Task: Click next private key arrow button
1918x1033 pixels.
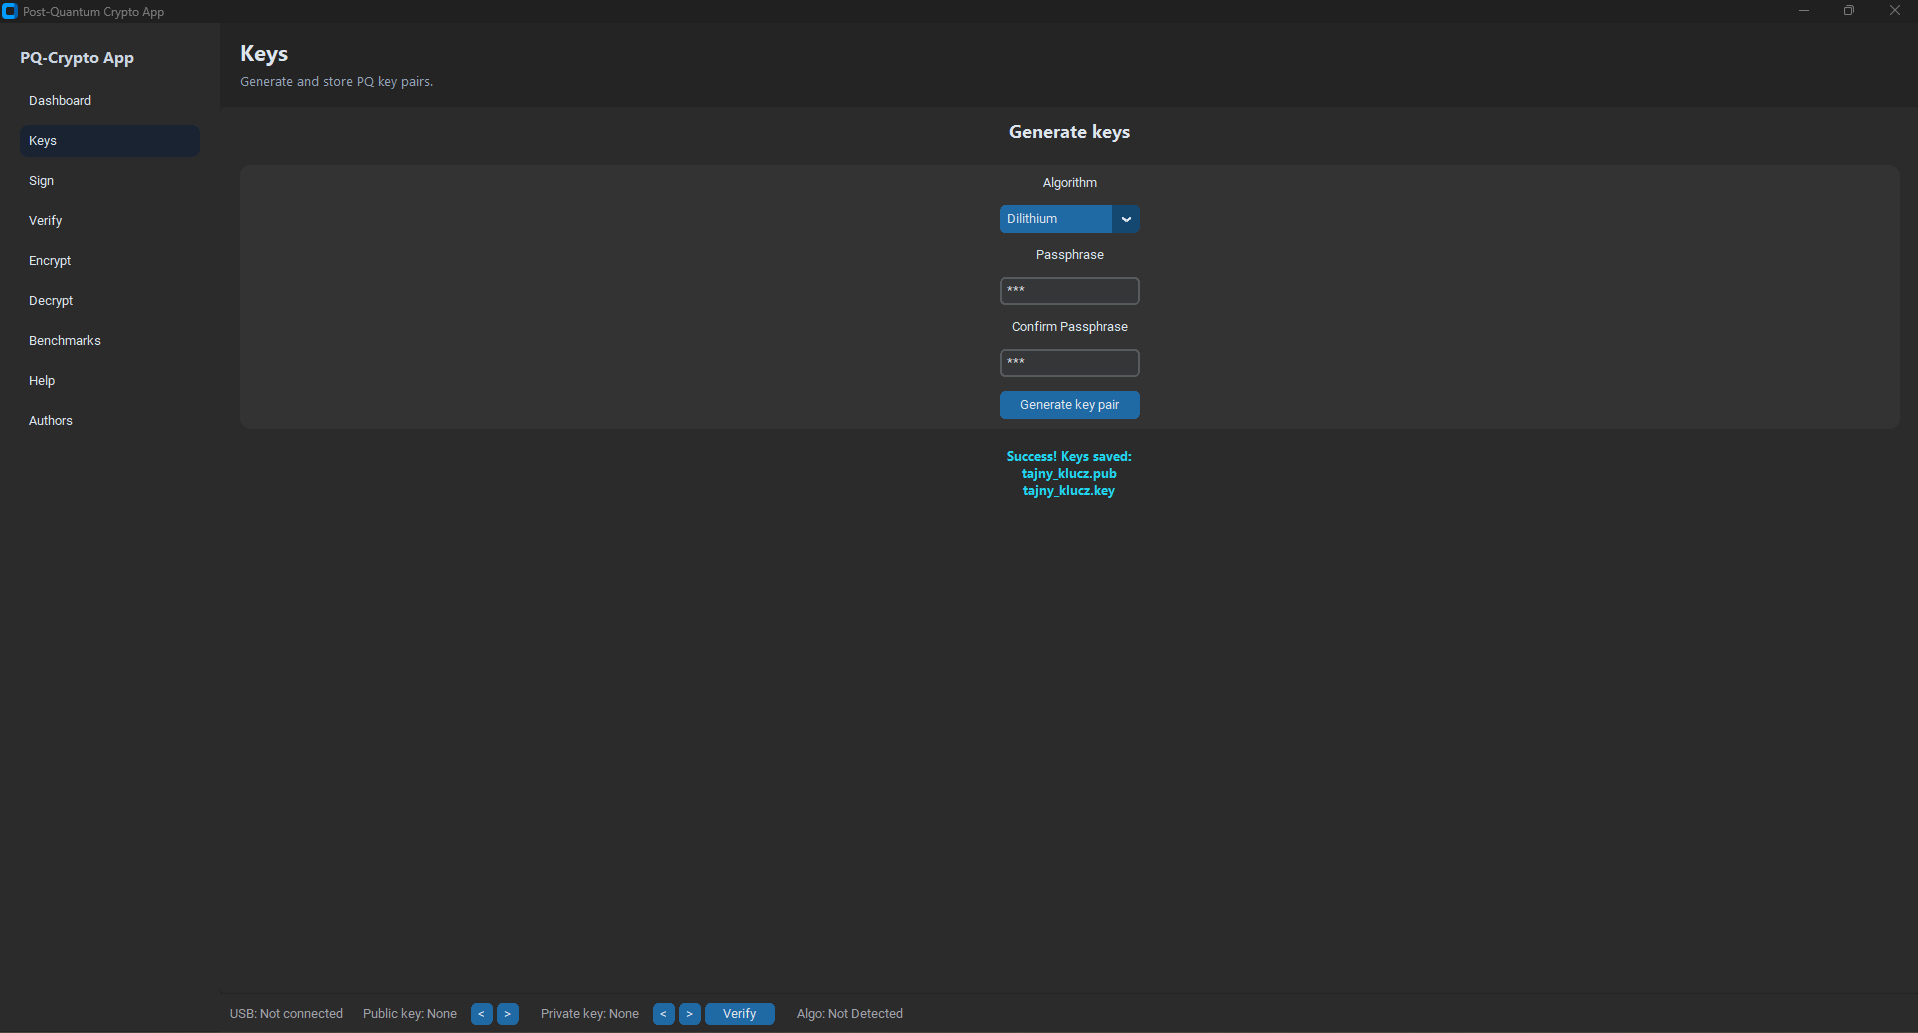Action: (690, 1014)
